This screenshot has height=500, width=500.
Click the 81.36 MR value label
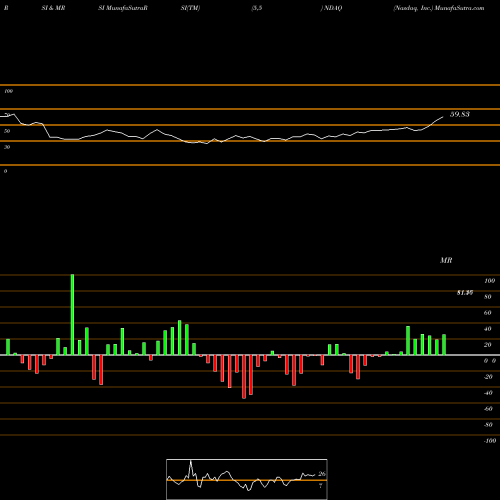(x=465, y=293)
